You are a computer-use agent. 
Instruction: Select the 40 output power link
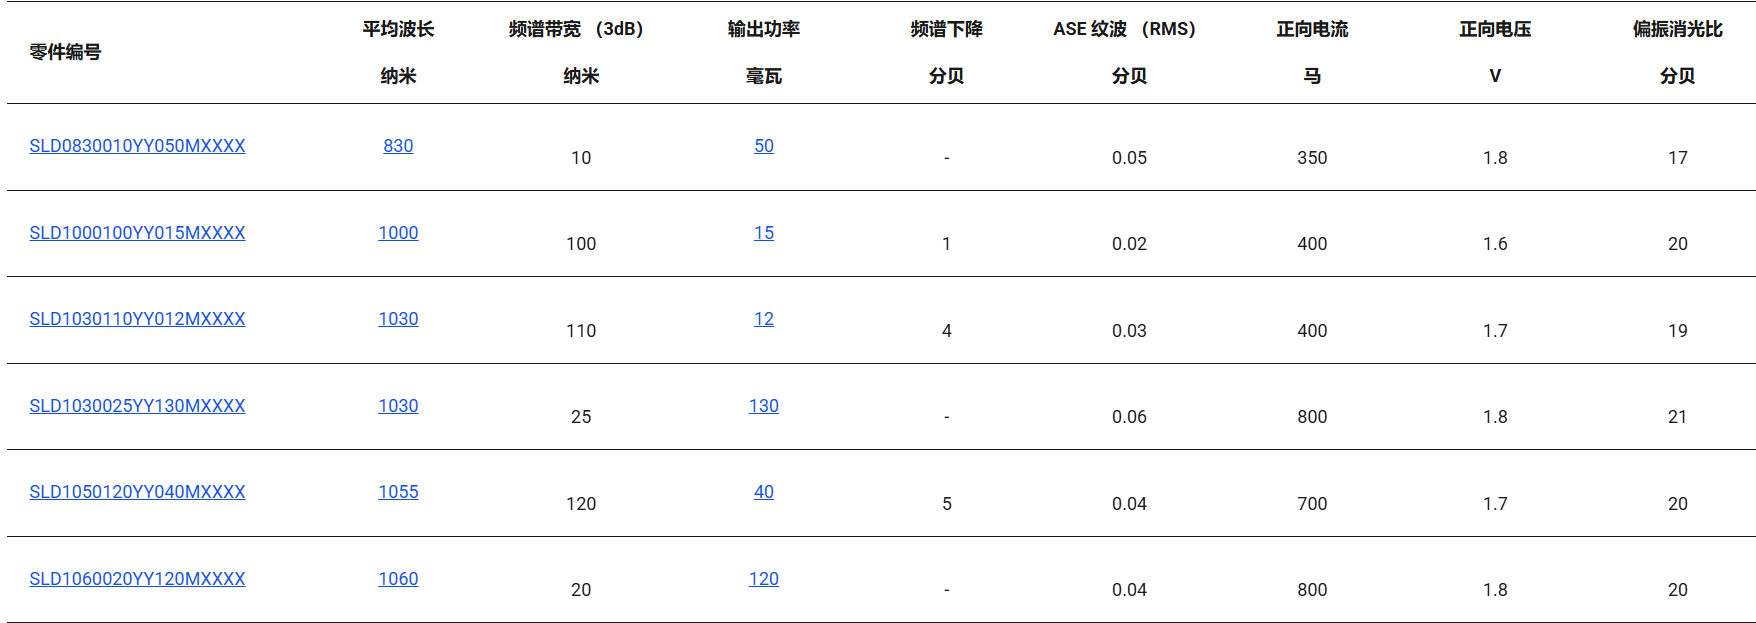(x=764, y=492)
